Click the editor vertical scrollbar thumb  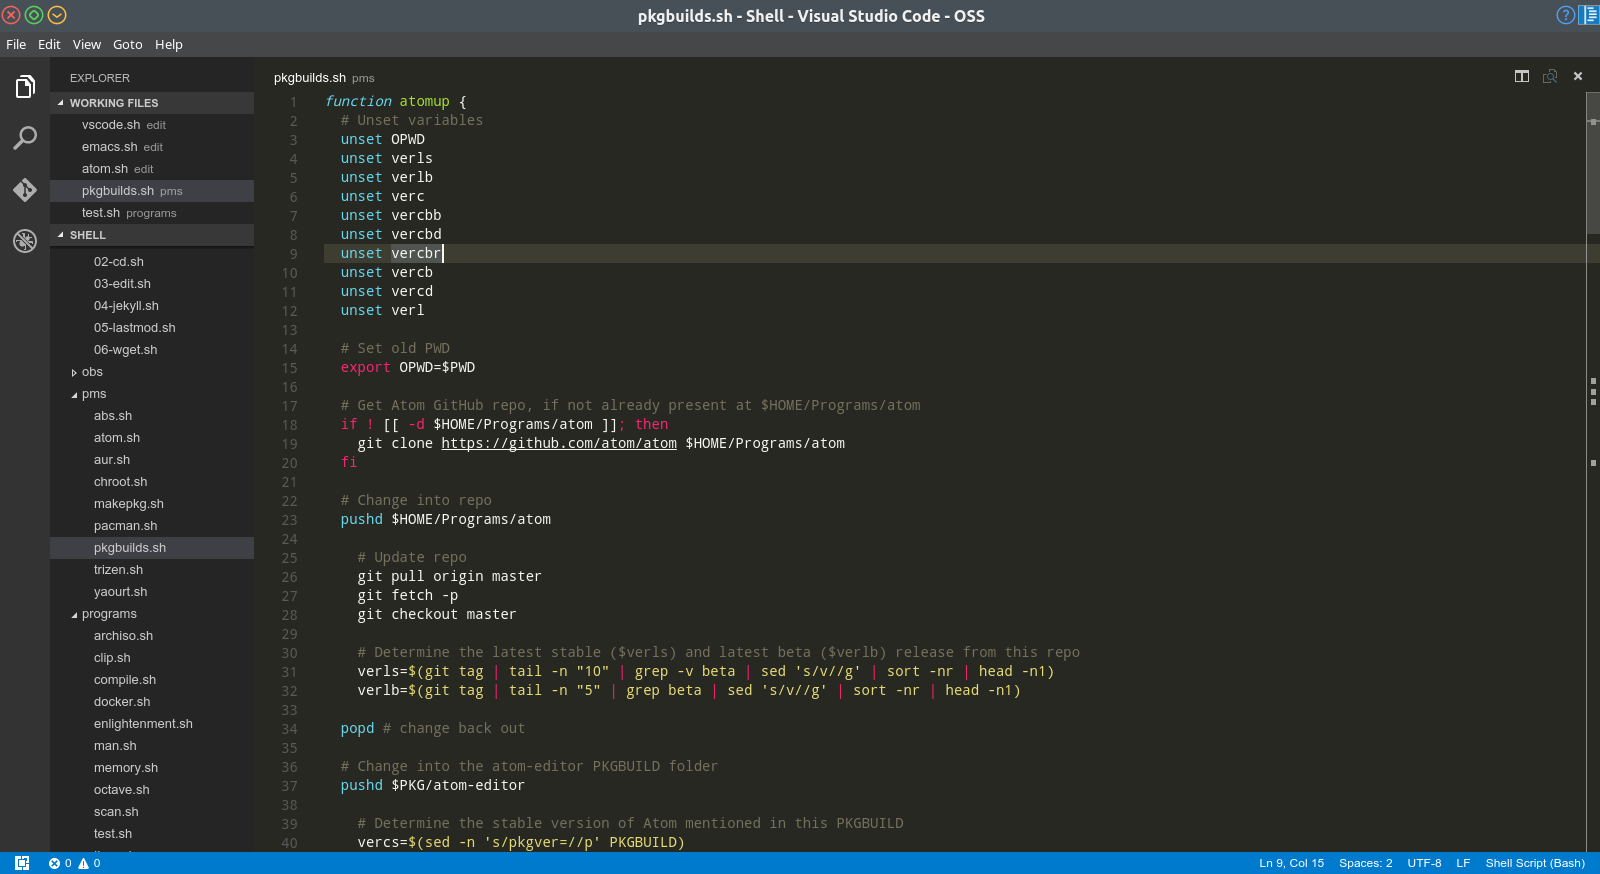(1593, 163)
